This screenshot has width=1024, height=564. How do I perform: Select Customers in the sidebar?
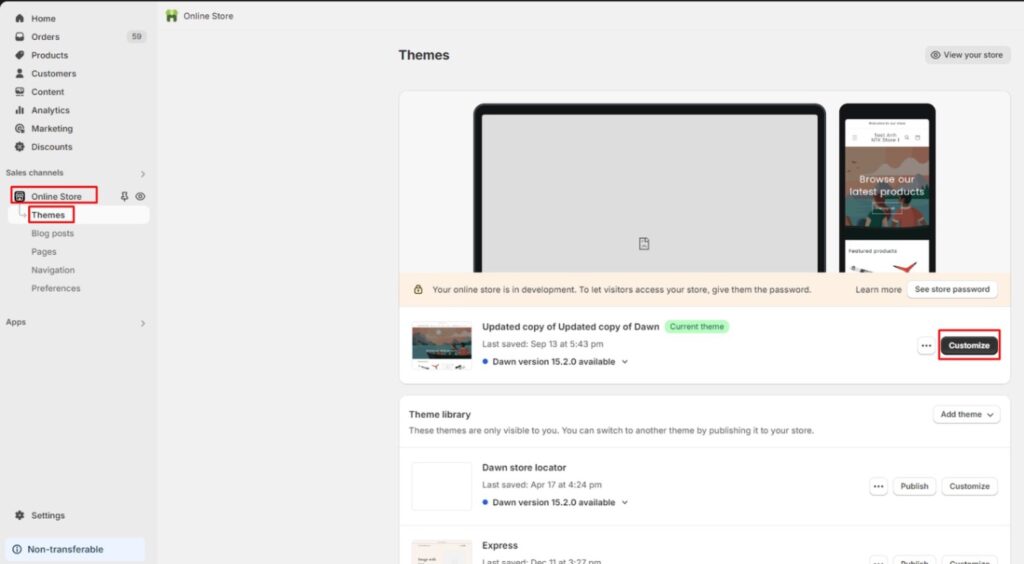pos(54,73)
